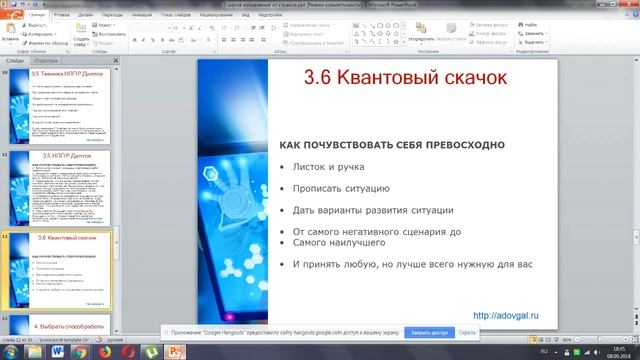Click Reset (Восстановить) slide button

[109, 34]
